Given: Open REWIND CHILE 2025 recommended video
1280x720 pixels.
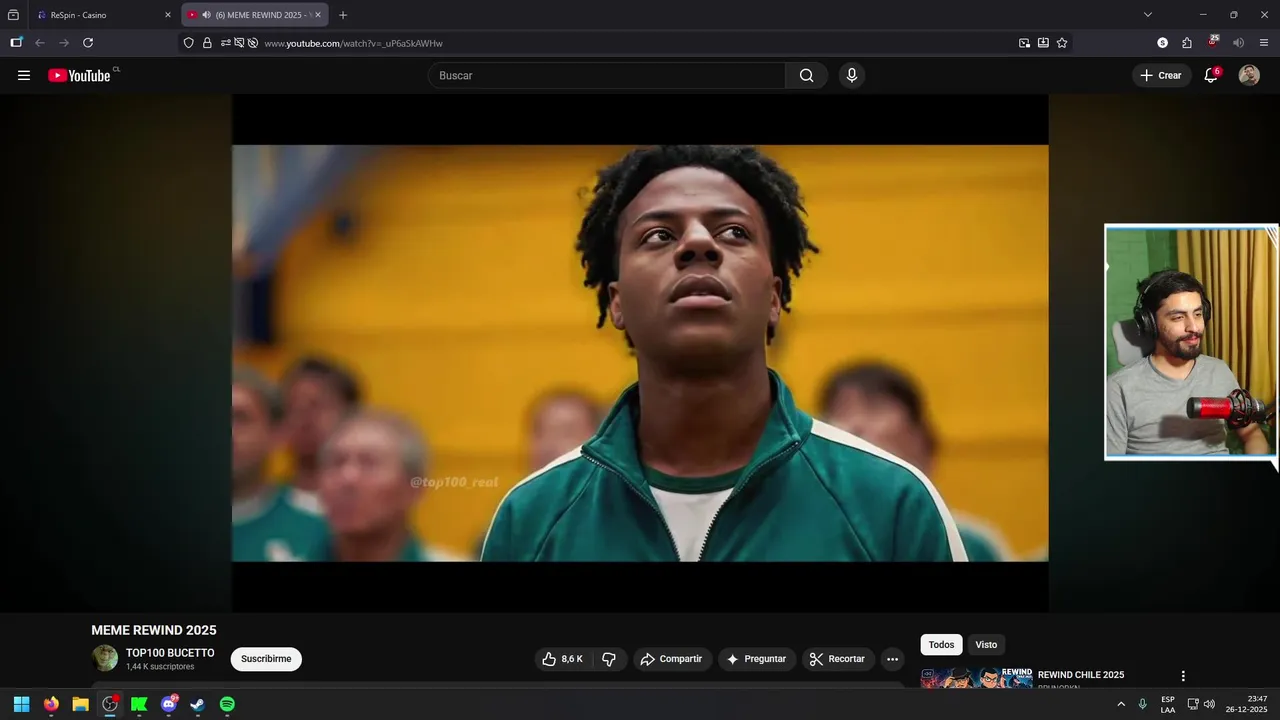Looking at the screenshot, I should (1081, 675).
